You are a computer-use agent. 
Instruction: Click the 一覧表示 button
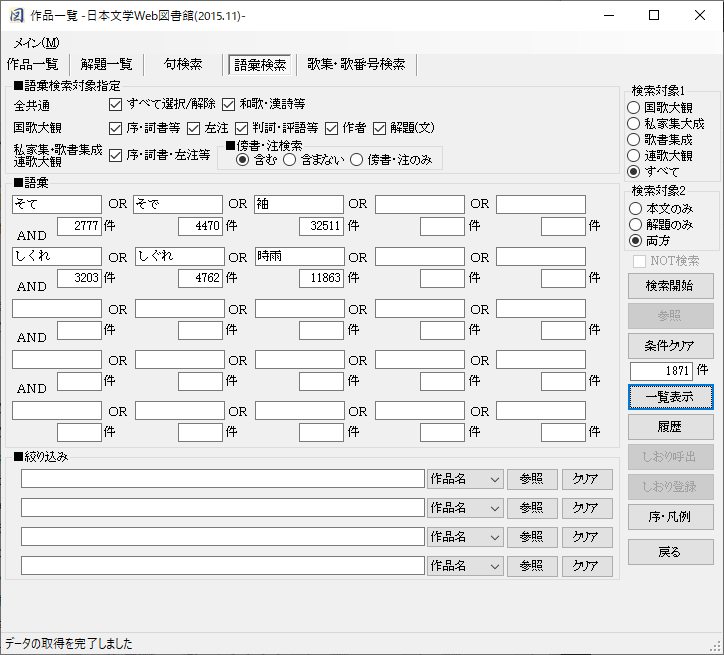(x=670, y=397)
